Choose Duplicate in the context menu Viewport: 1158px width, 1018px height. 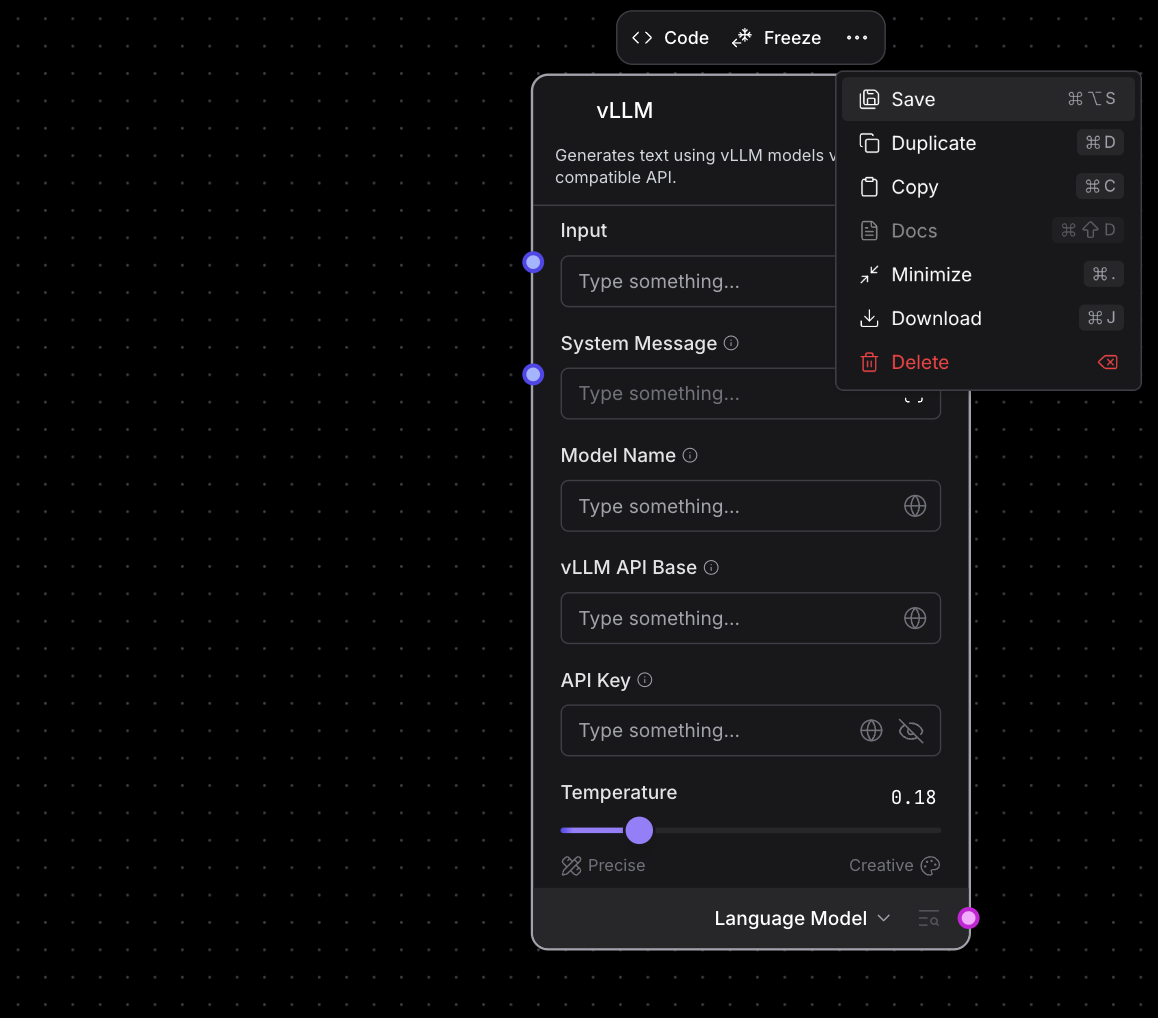(x=988, y=143)
